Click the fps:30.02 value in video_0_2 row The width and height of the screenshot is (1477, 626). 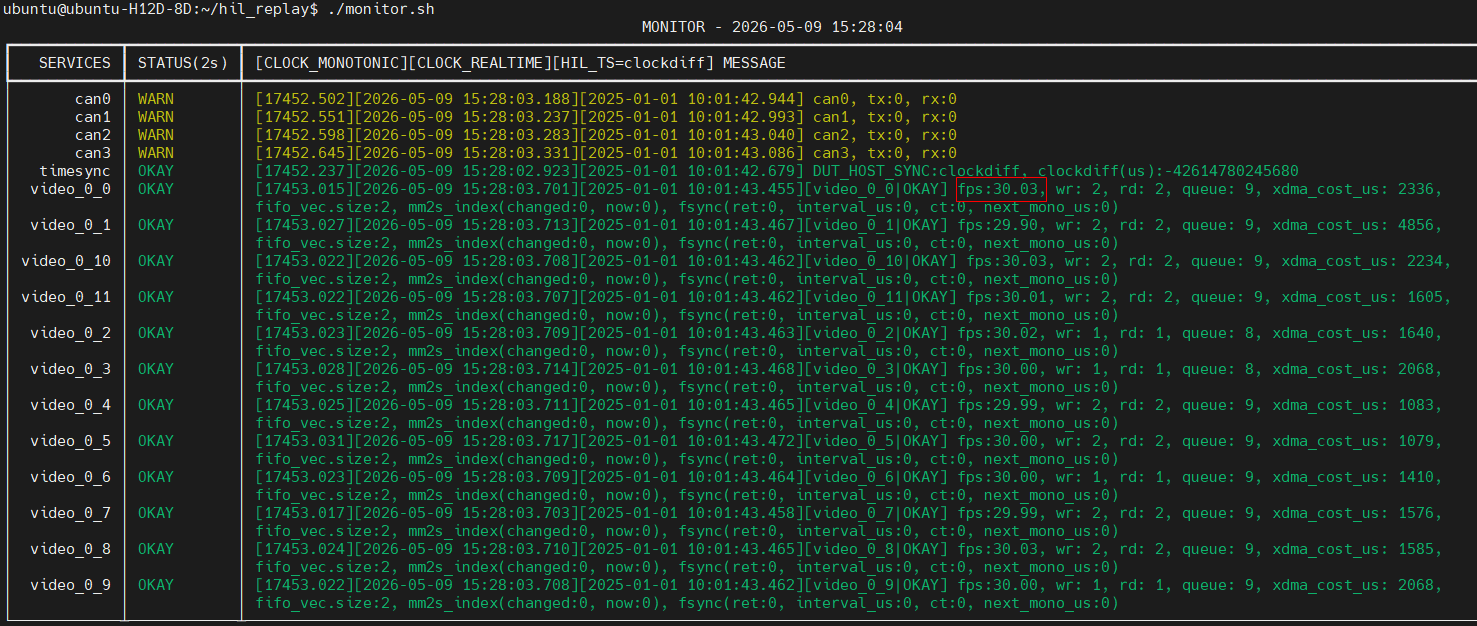coord(1000,333)
